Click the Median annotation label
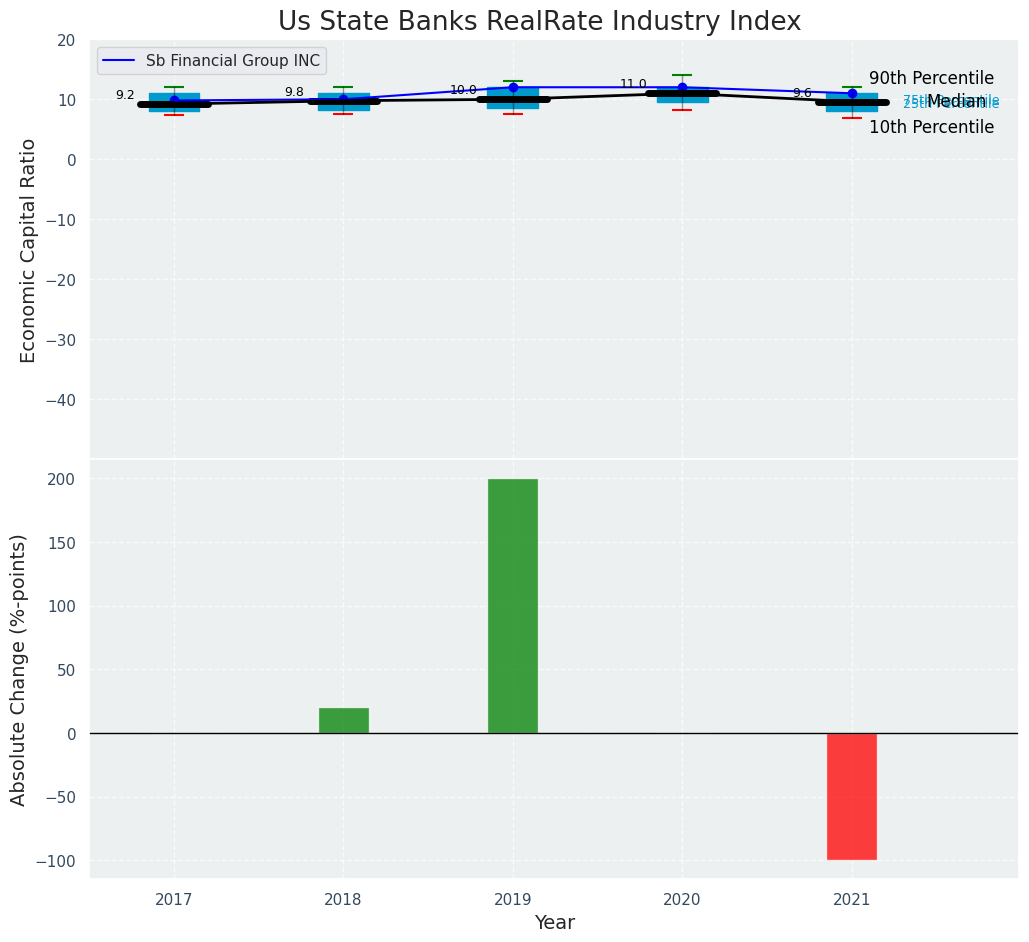Viewport: 1029px width, 942px height. tap(956, 101)
